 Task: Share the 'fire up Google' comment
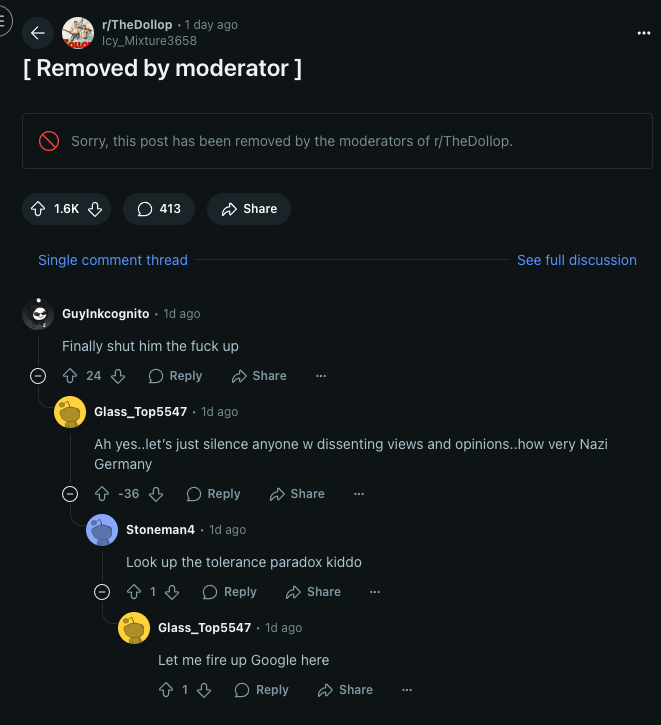click(x=345, y=690)
